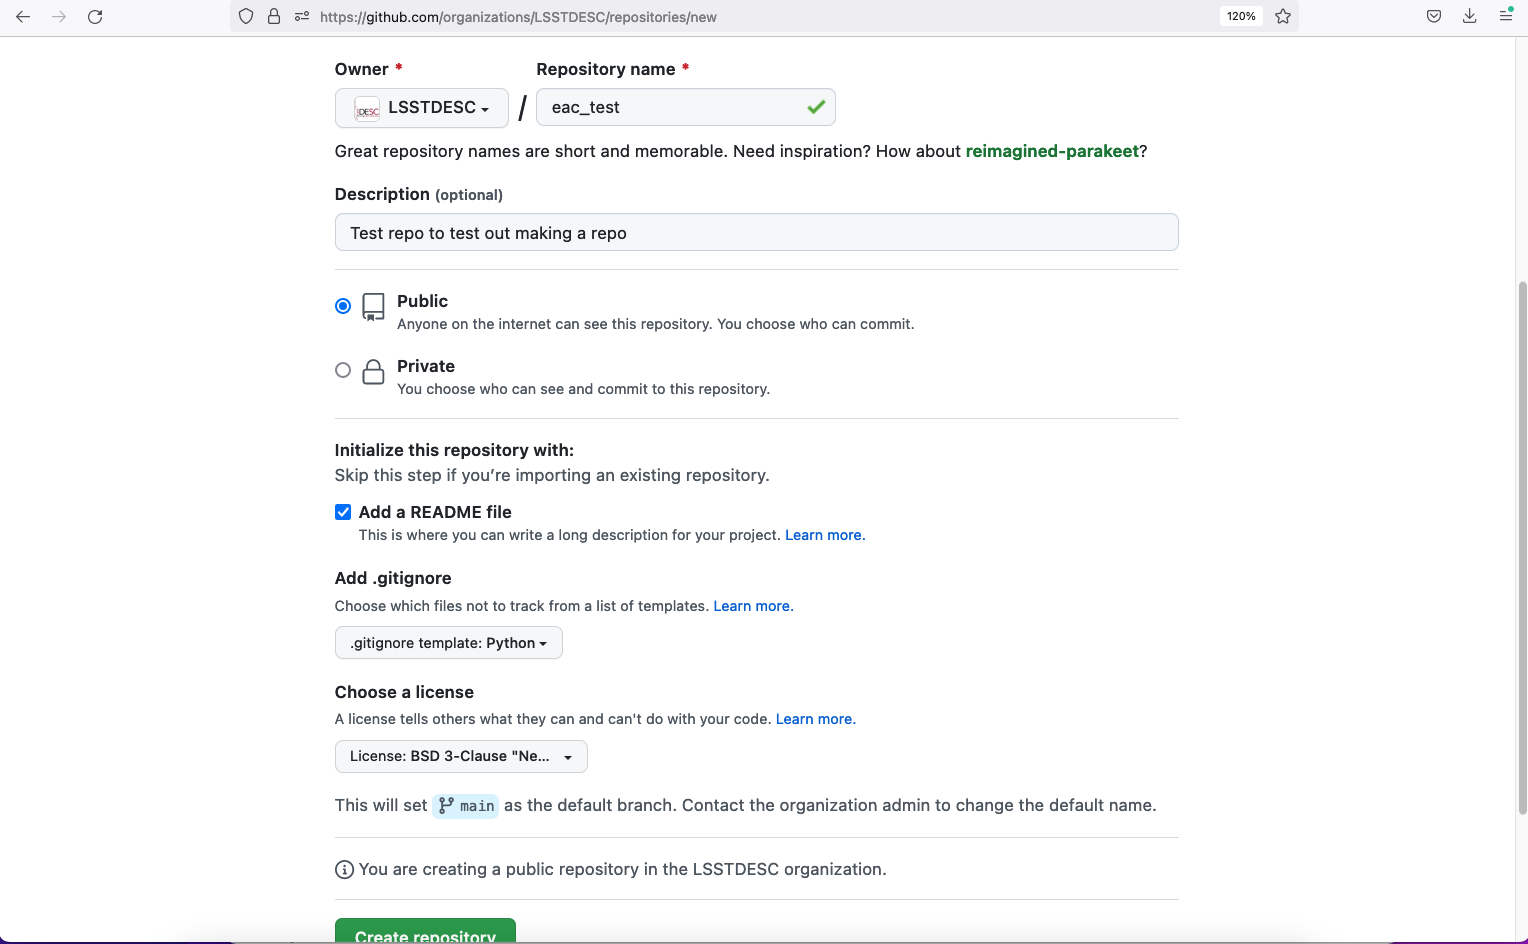The width and height of the screenshot is (1528, 944).
Task: Click the Private lock icon
Action: coord(373,372)
